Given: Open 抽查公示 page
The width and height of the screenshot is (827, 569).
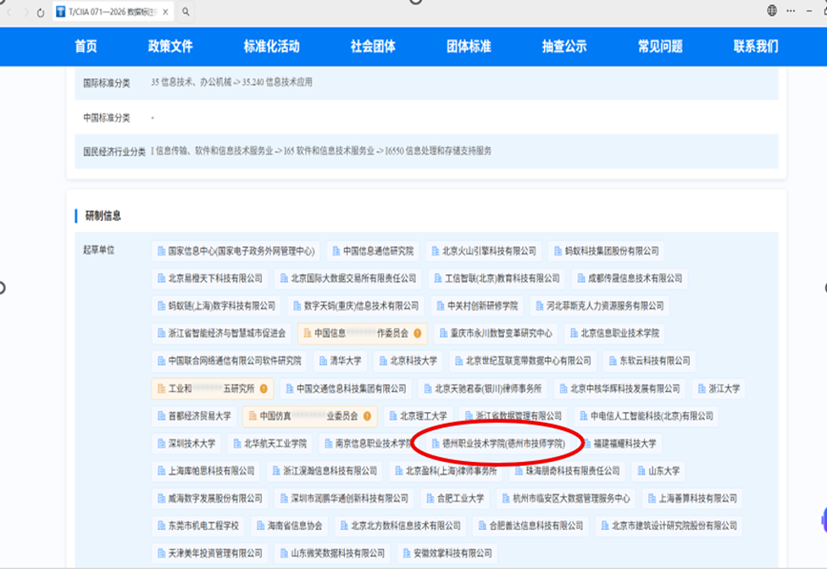Looking at the screenshot, I should coord(564,46).
